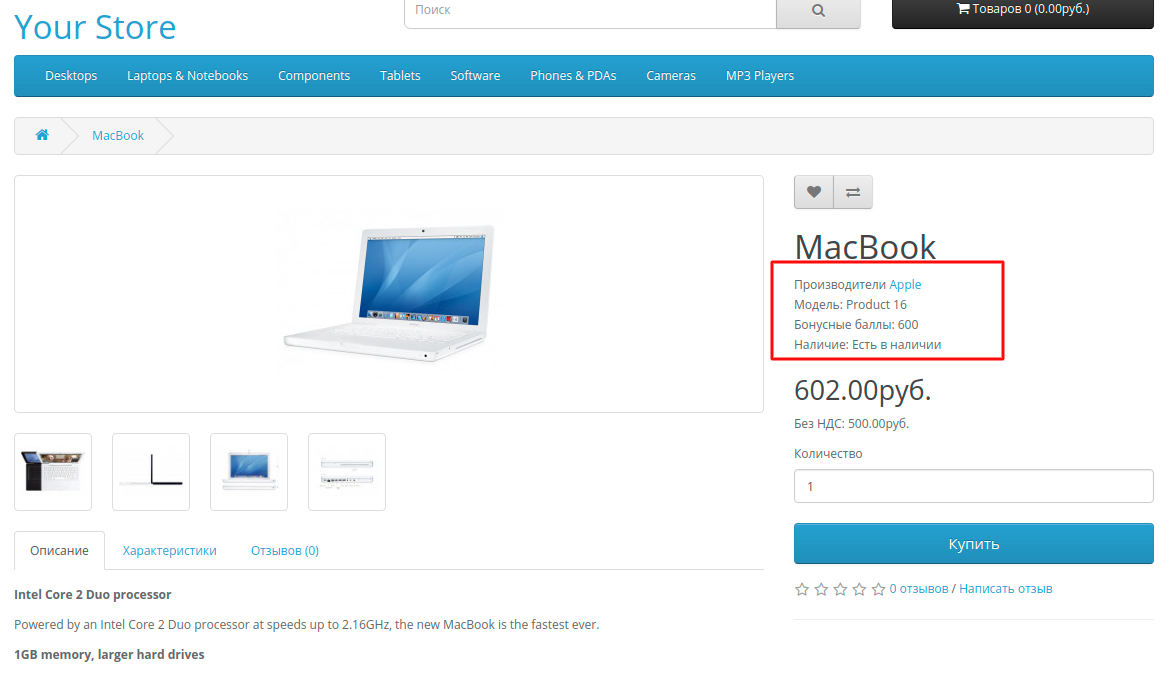1172x678 pixels.
Task: Select Desktops in the navigation bar
Action: pos(71,75)
